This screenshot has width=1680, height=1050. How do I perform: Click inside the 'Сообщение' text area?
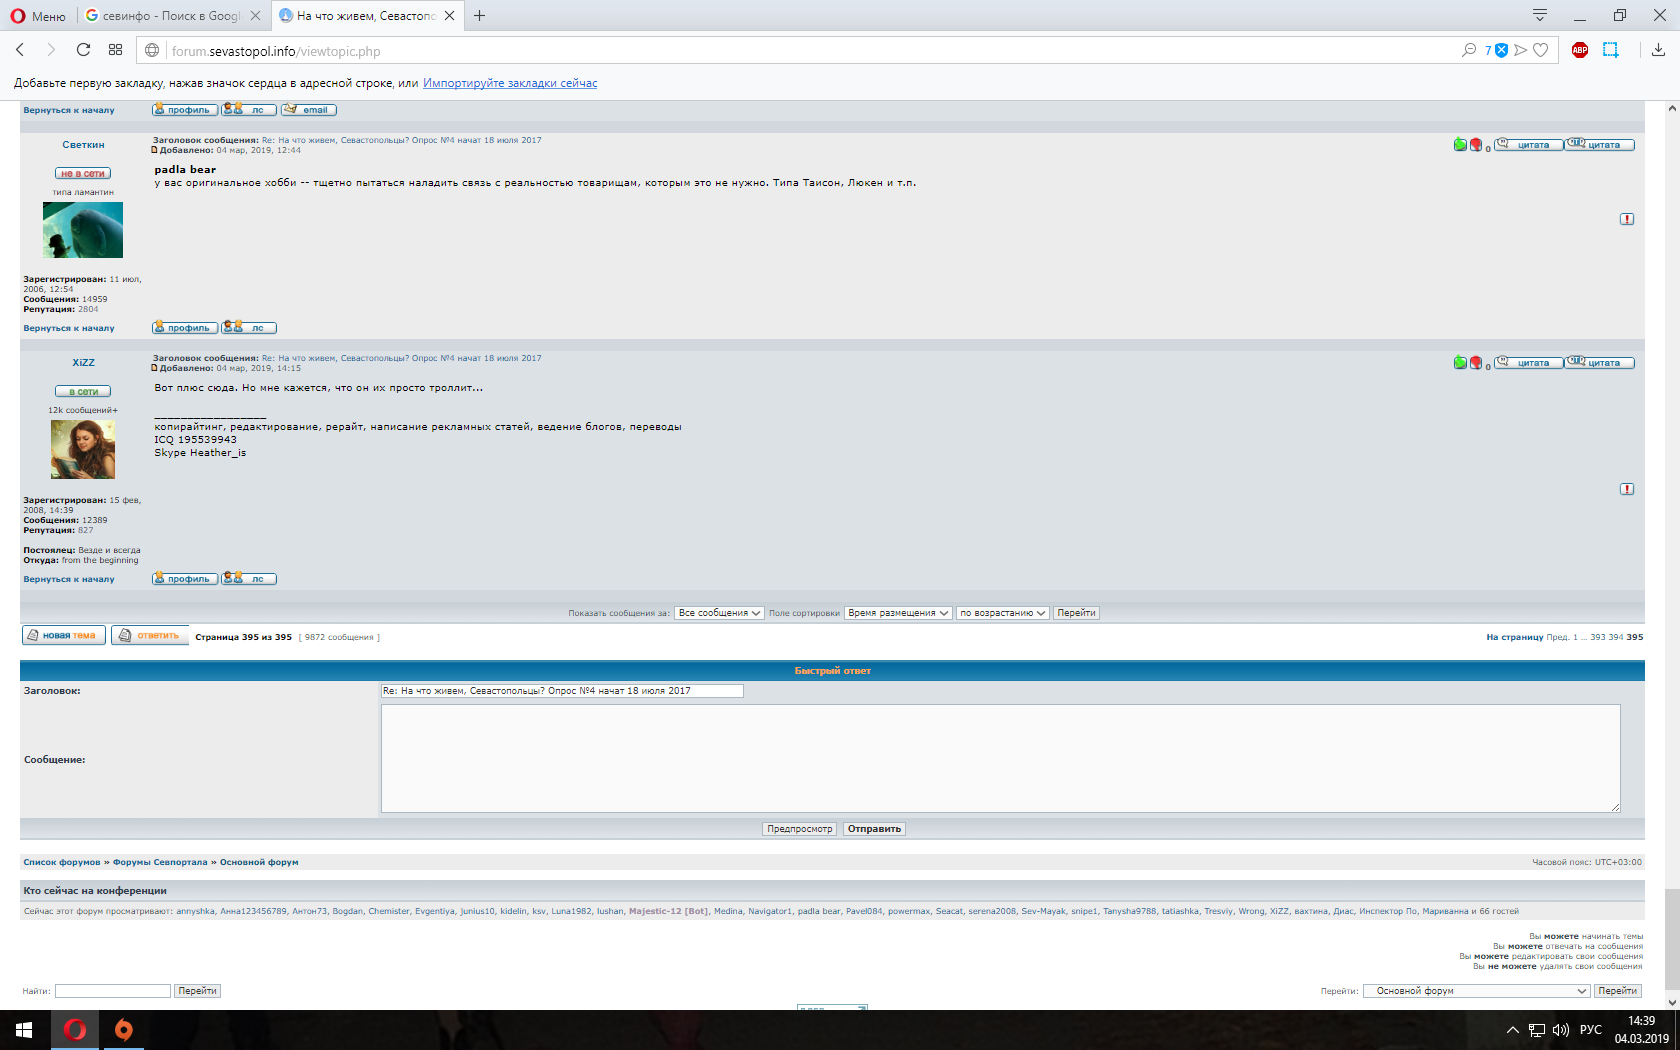tap(1000, 758)
